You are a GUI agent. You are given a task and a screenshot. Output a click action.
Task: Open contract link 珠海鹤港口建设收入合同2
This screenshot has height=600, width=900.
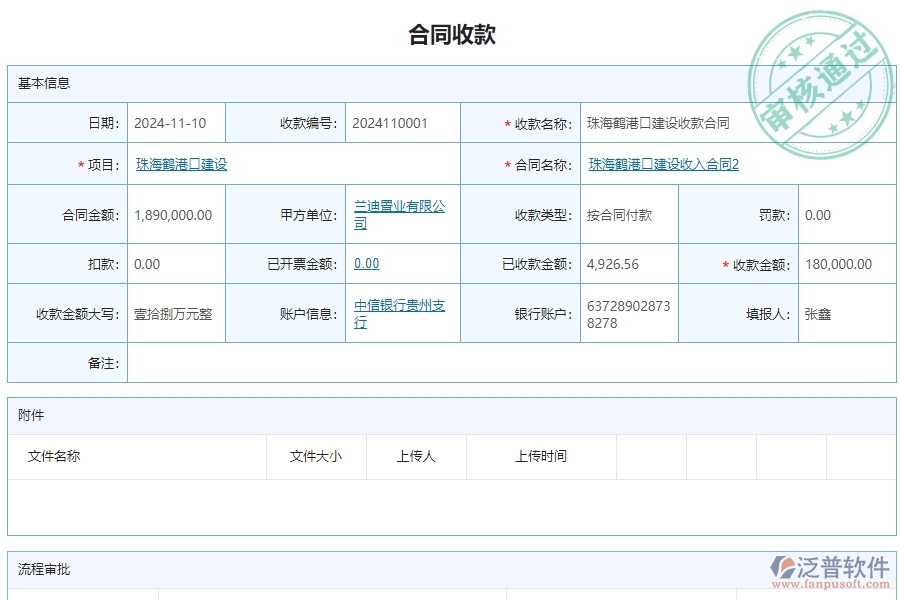click(x=661, y=164)
